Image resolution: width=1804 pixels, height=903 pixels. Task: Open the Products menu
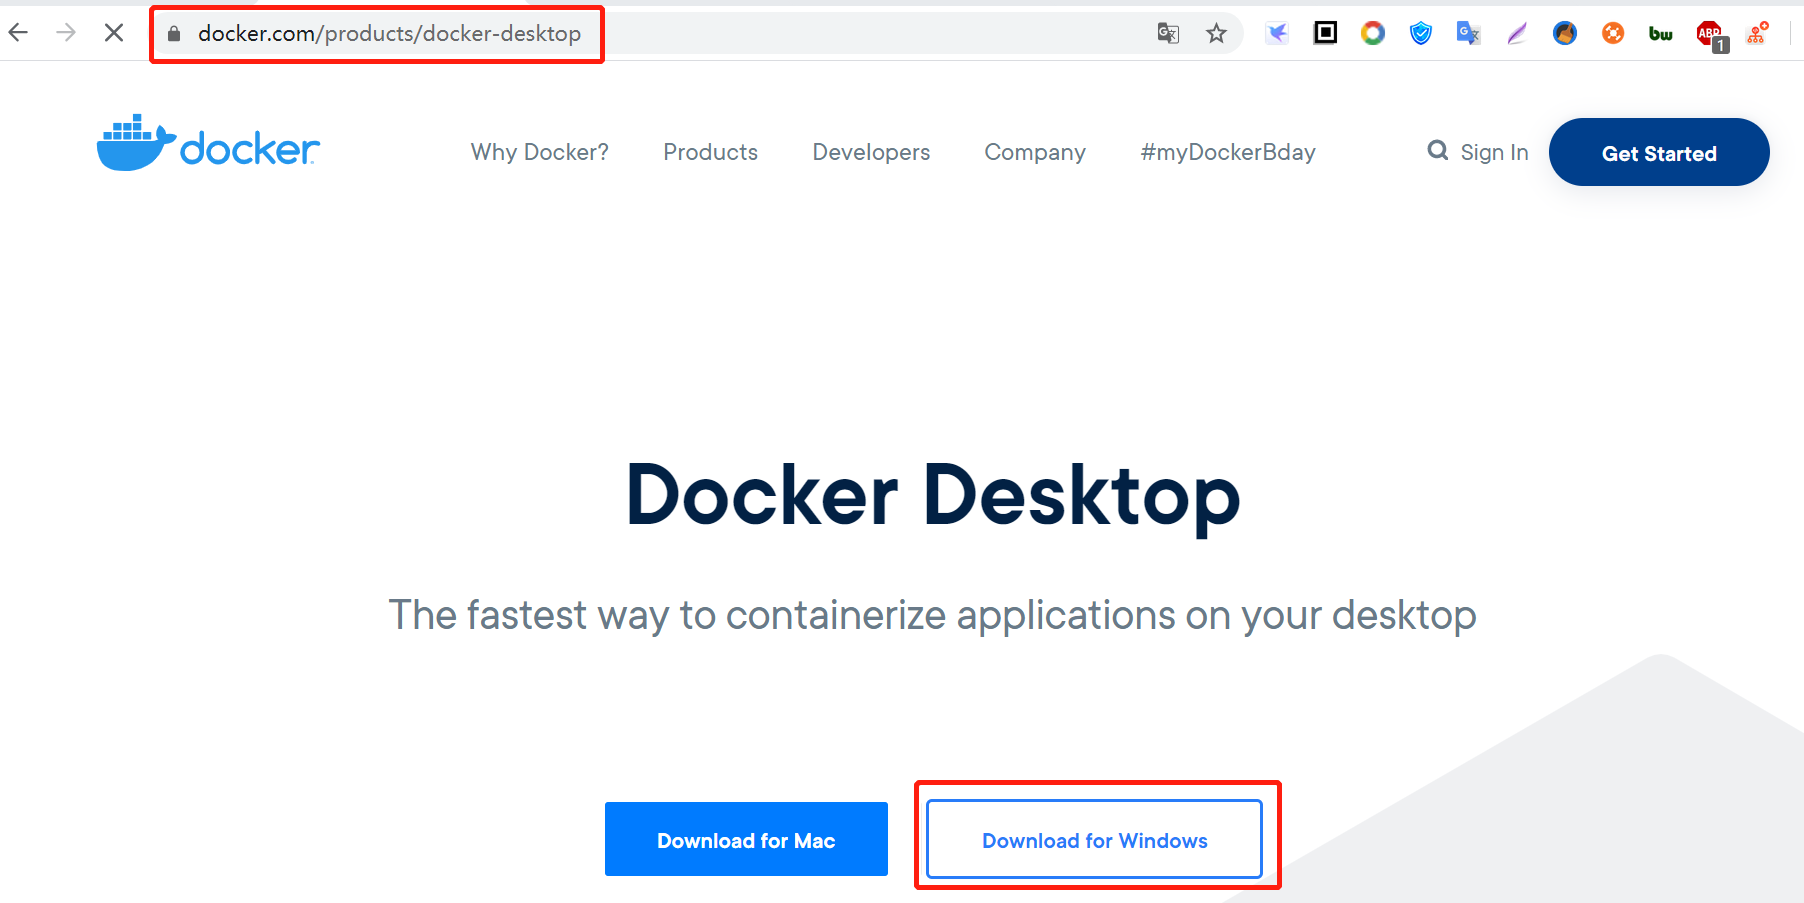point(711,152)
